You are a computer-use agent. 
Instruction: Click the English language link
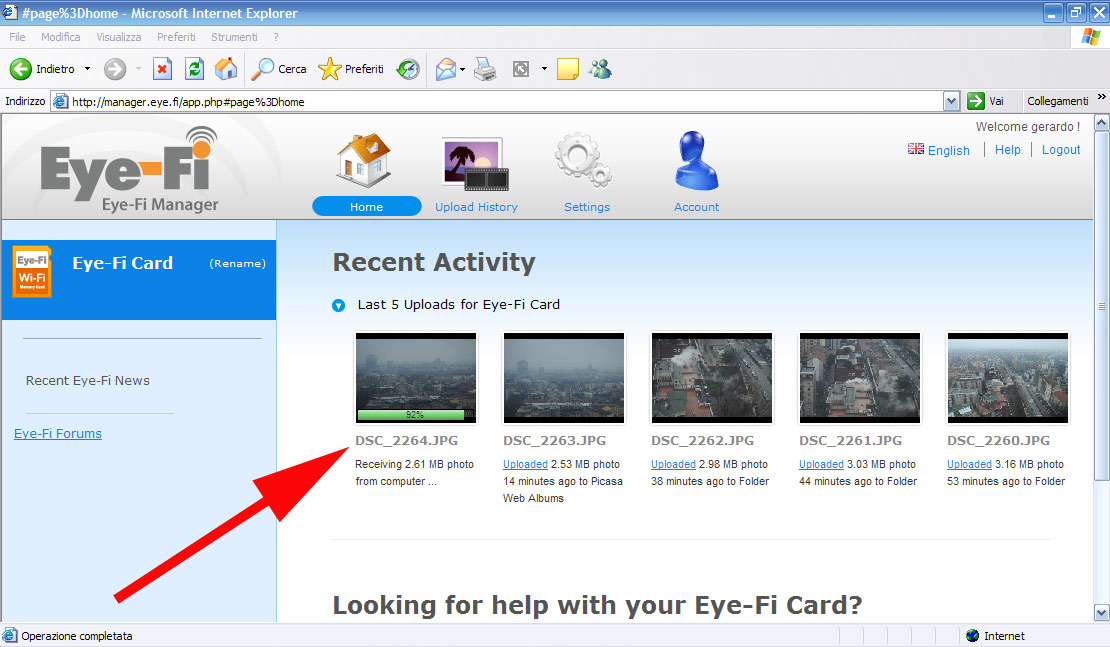[949, 150]
